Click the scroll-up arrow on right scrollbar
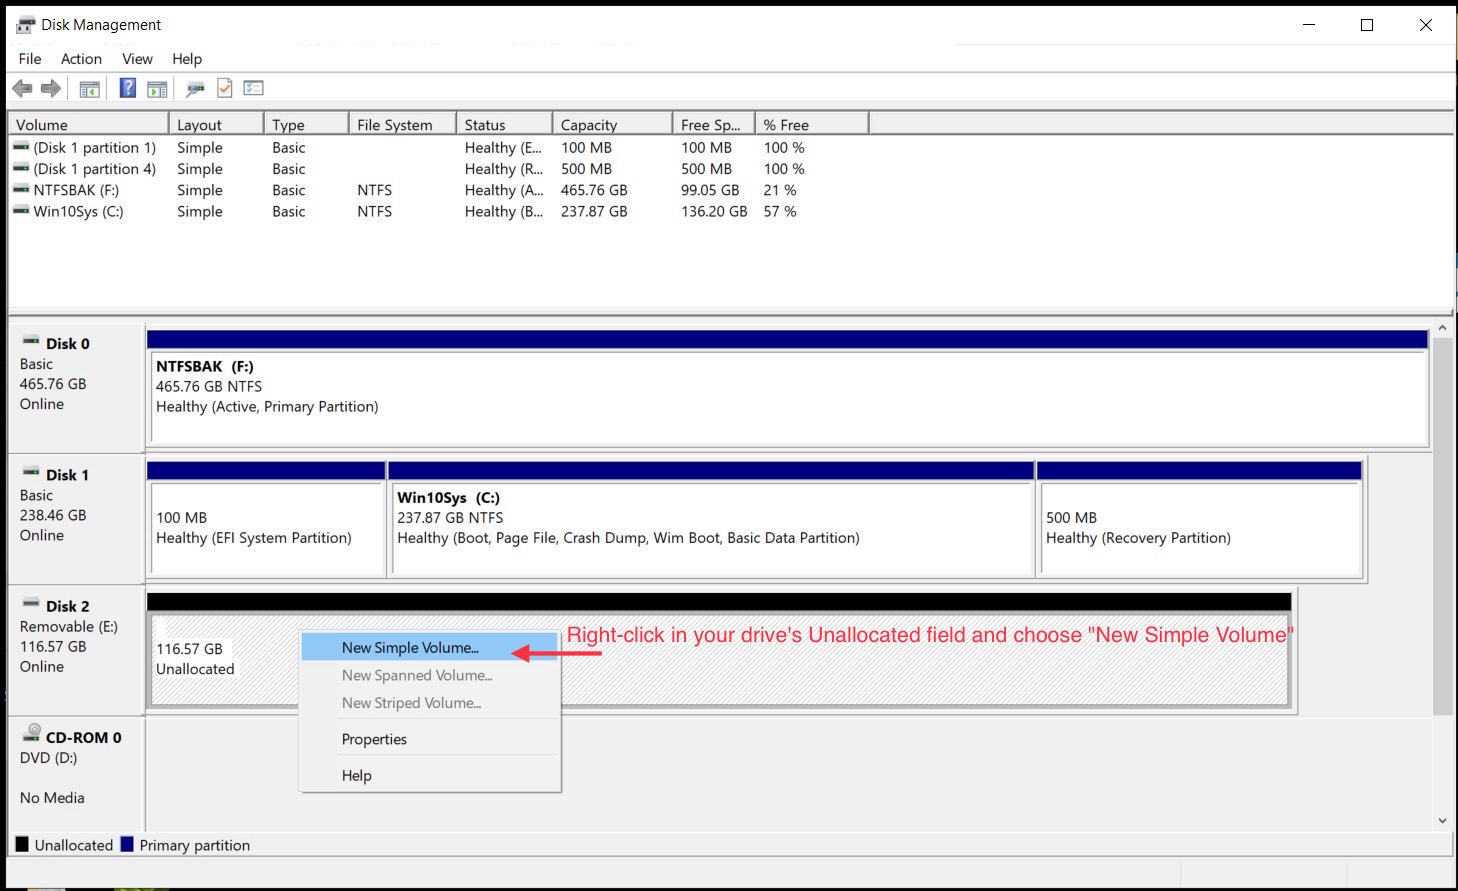1458x891 pixels. 1442,326
